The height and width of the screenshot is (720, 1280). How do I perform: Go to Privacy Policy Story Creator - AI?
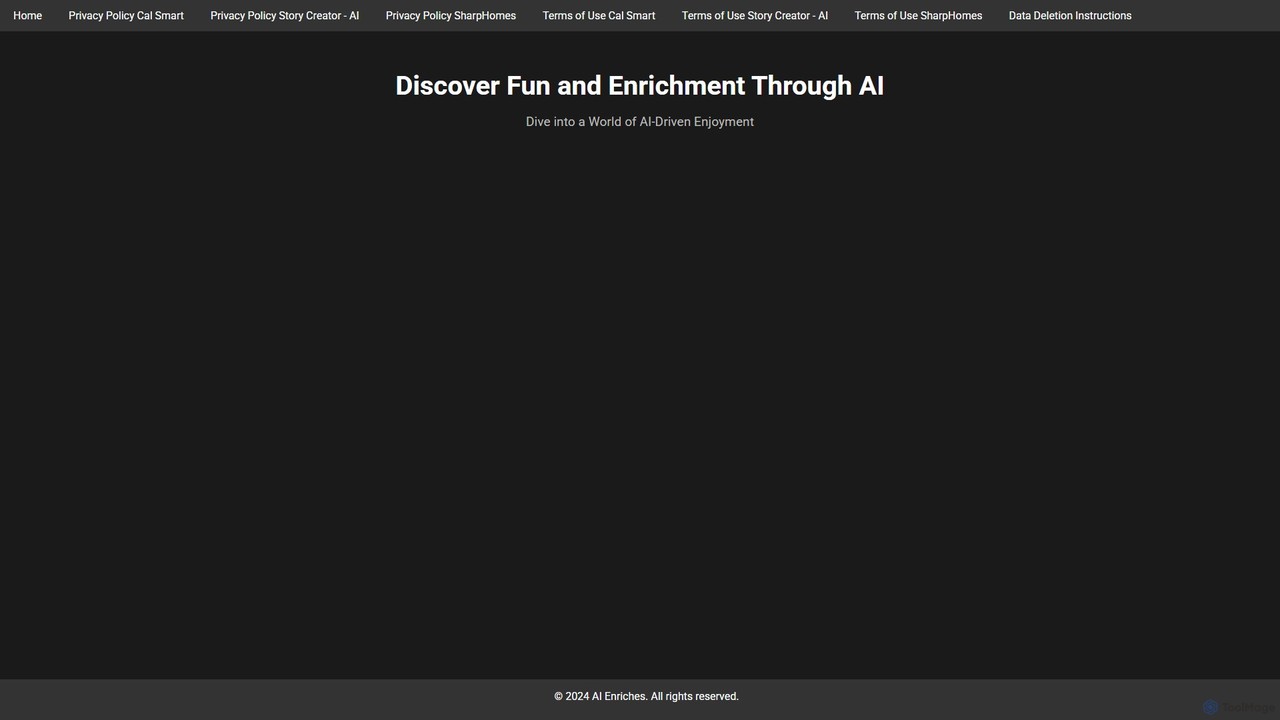click(284, 16)
